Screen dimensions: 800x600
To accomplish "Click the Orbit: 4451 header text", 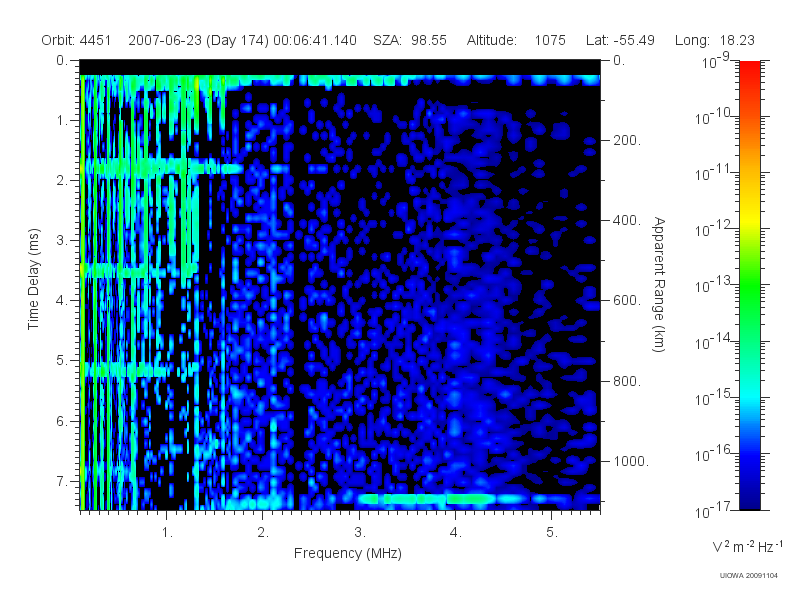I will [76, 40].
